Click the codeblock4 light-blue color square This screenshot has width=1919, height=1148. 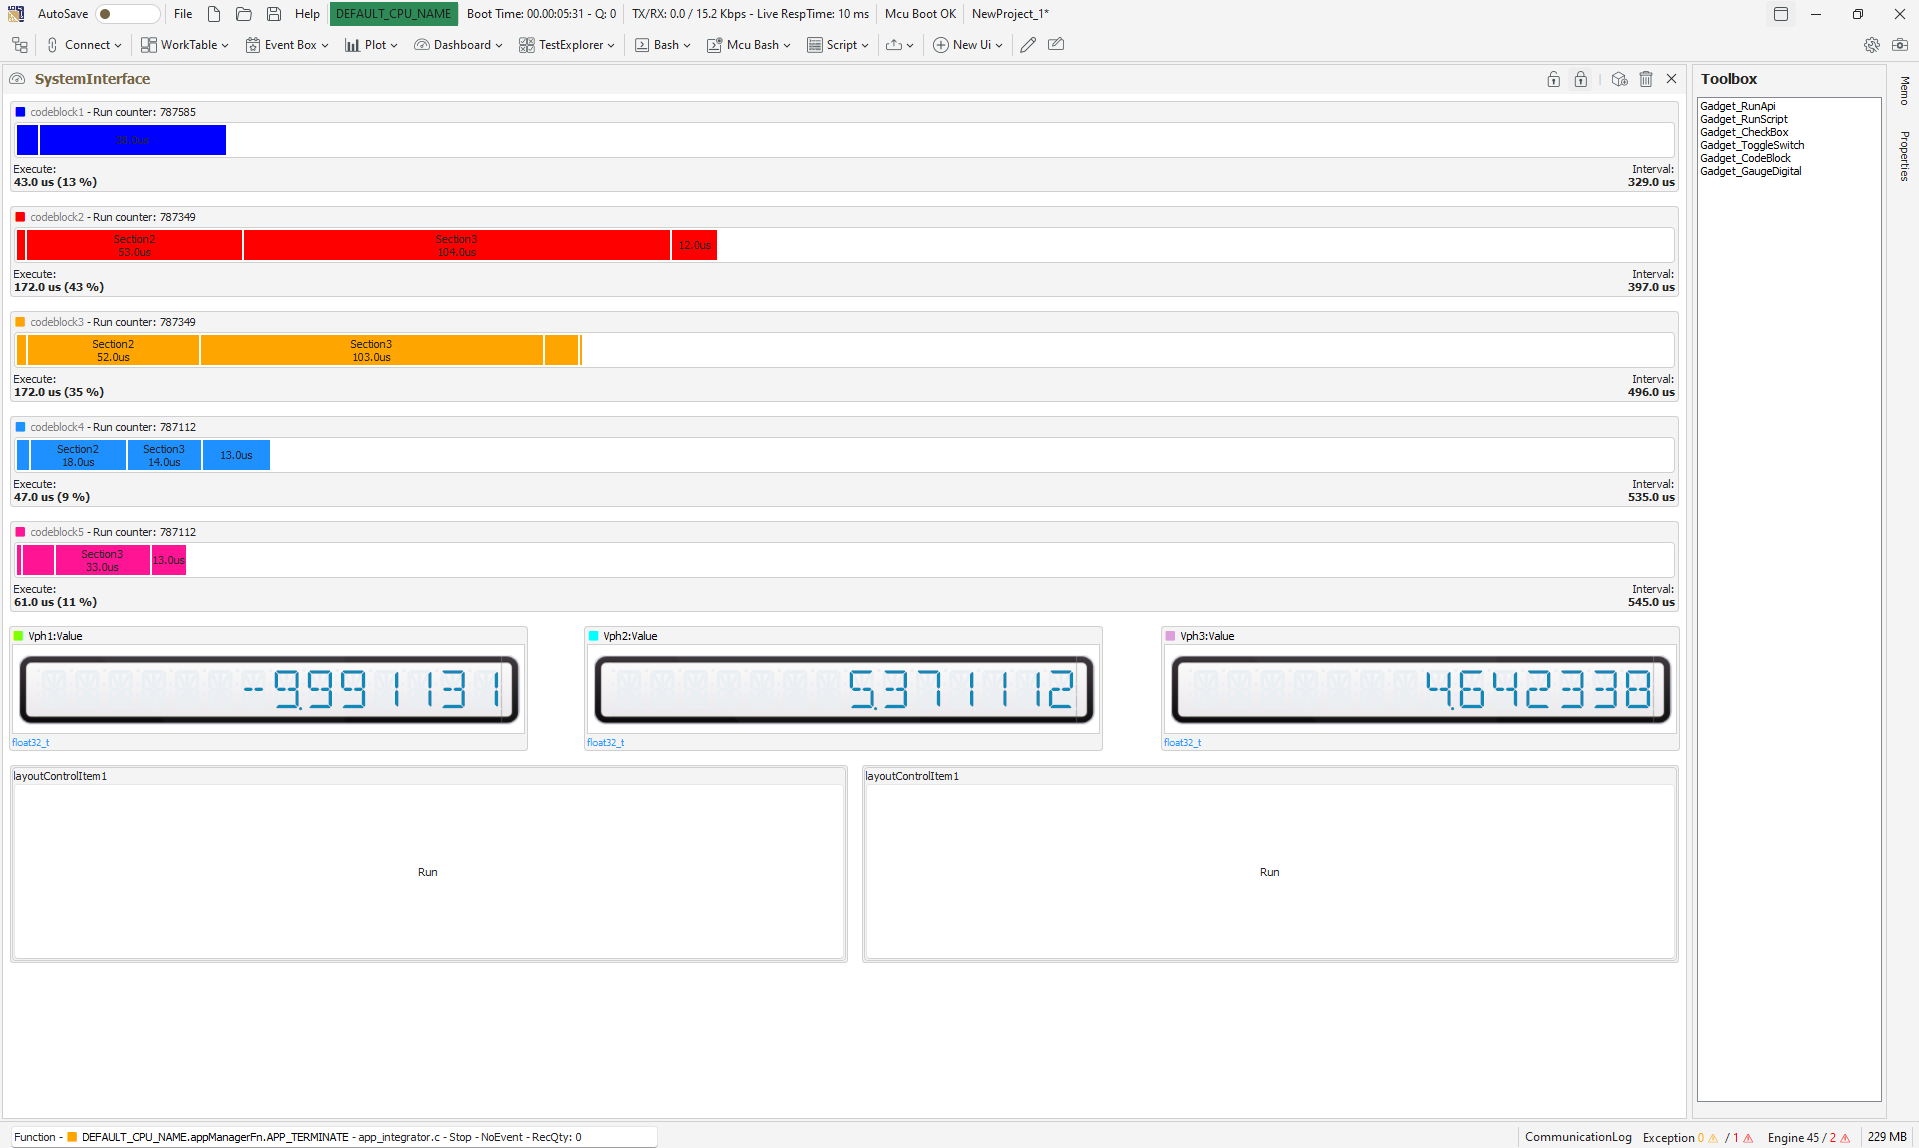coord(20,427)
